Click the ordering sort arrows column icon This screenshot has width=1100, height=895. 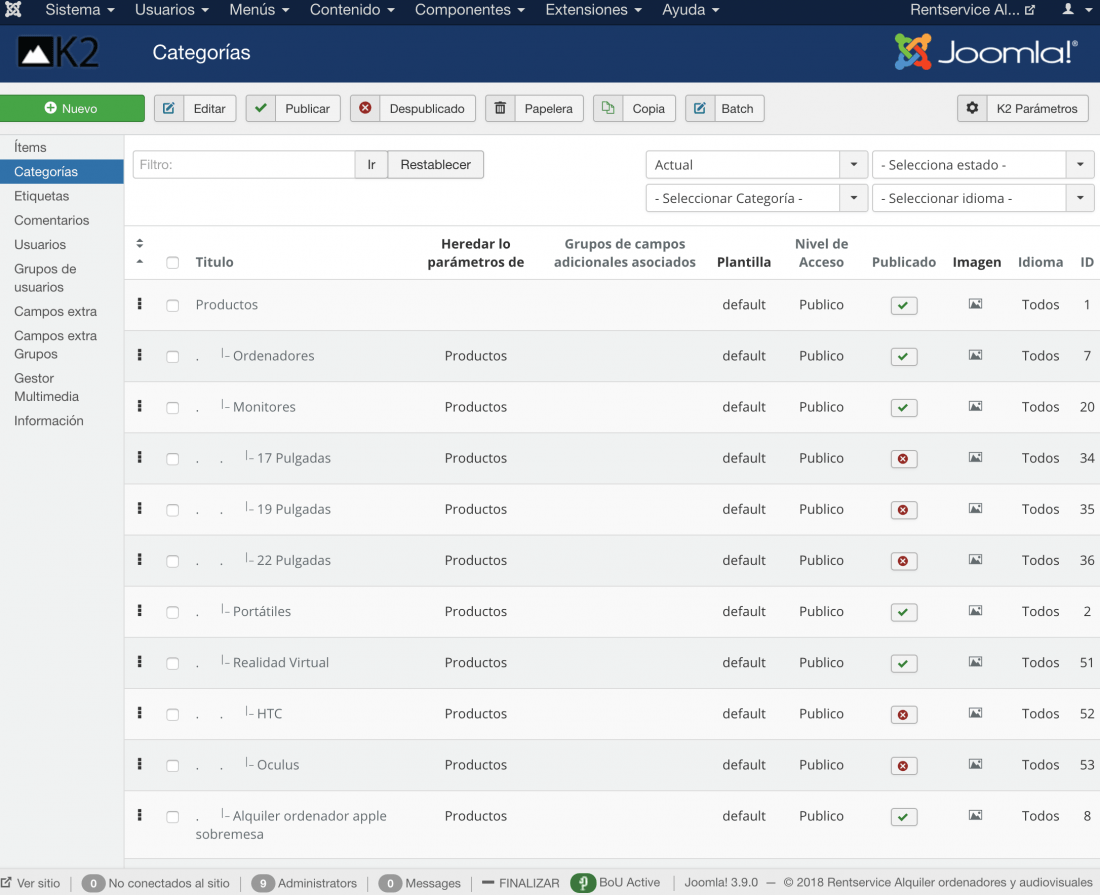pos(140,243)
